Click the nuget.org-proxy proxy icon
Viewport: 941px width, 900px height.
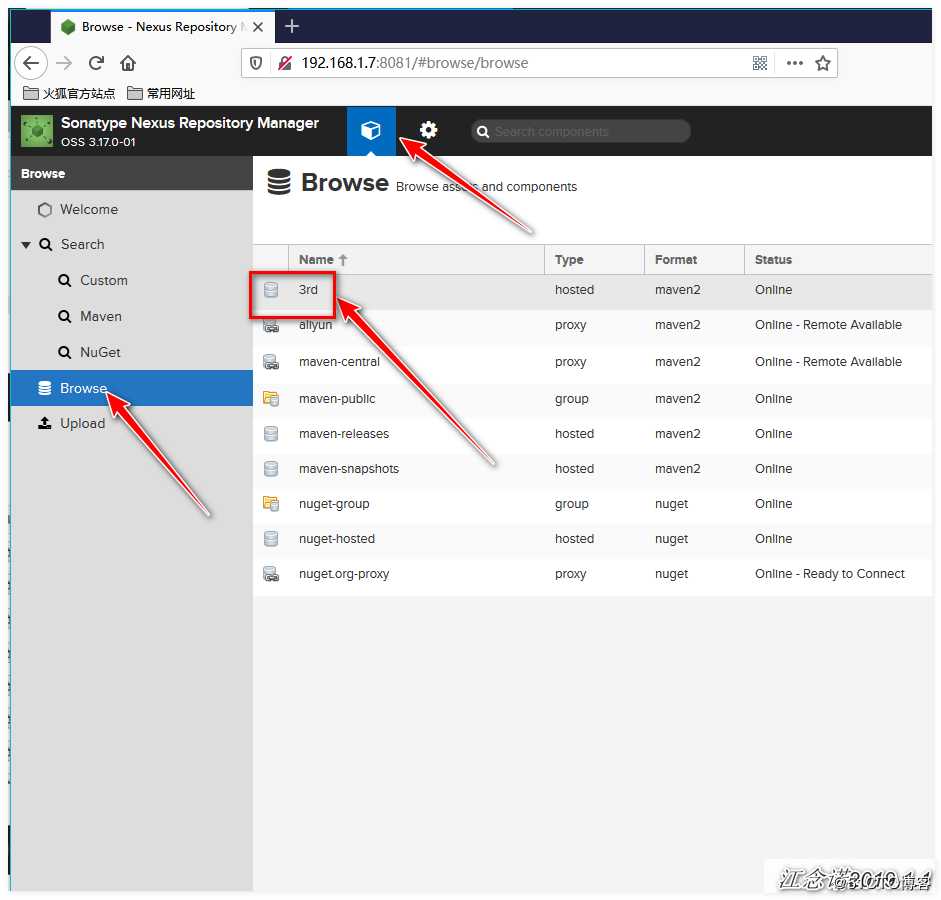271,574
